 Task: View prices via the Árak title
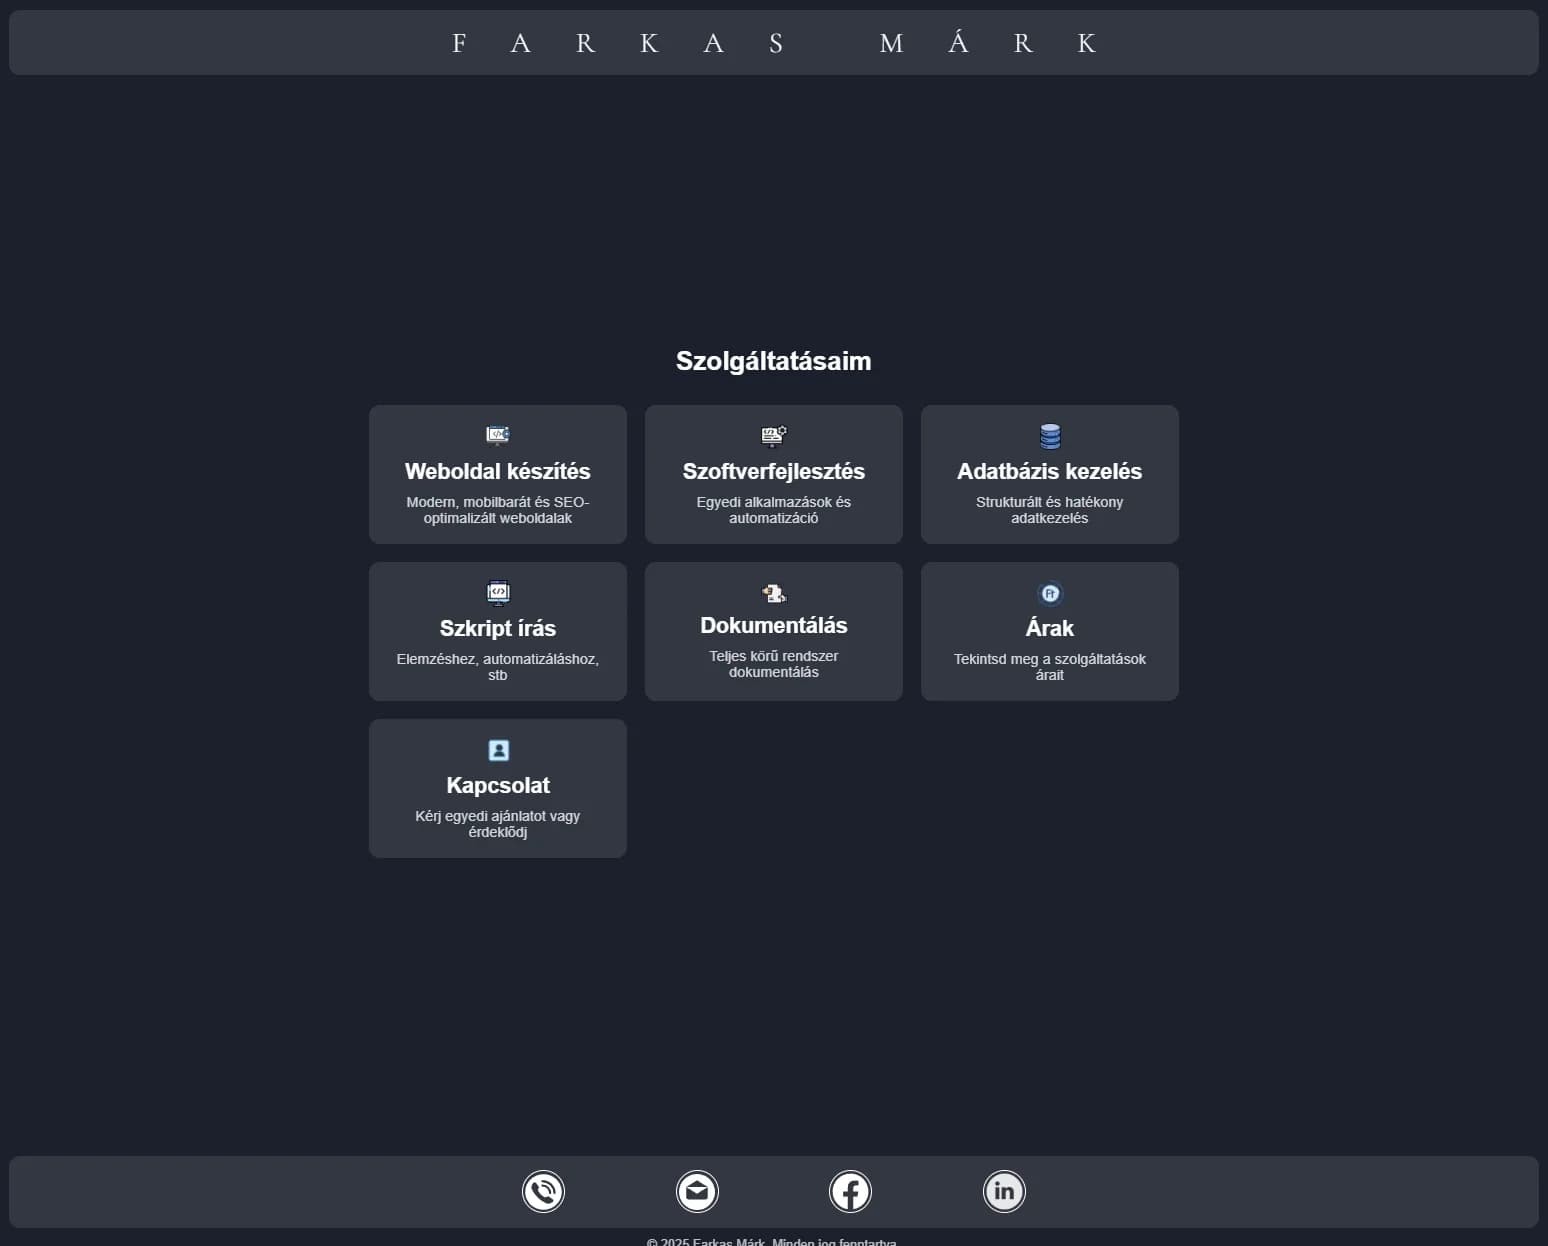(x=1050, y=628)
